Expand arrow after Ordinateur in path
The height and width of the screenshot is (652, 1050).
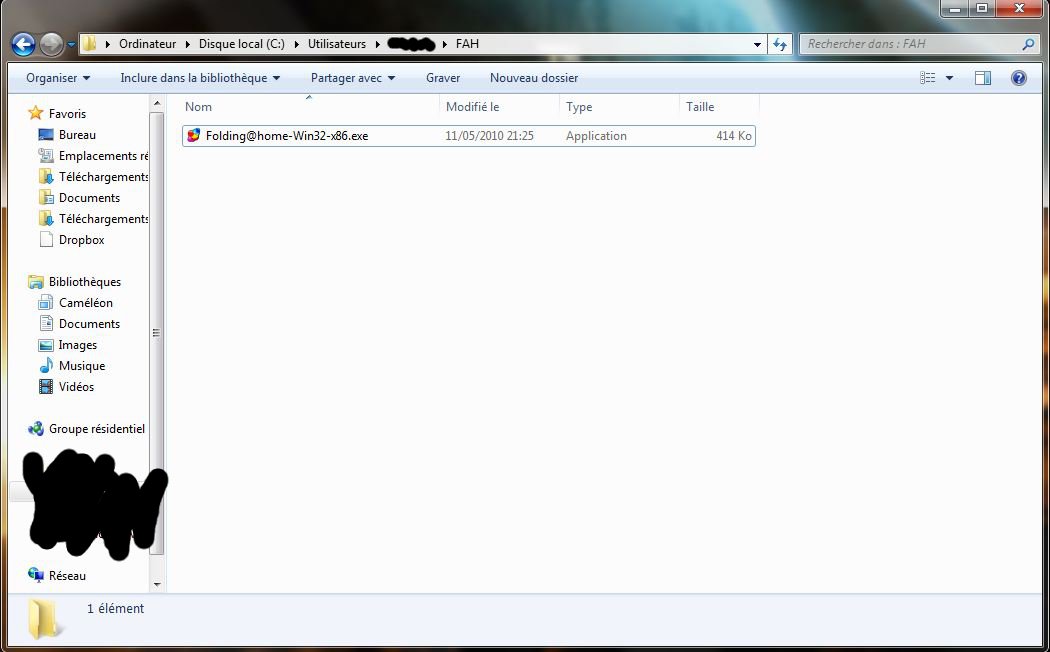tap(186, 44)
